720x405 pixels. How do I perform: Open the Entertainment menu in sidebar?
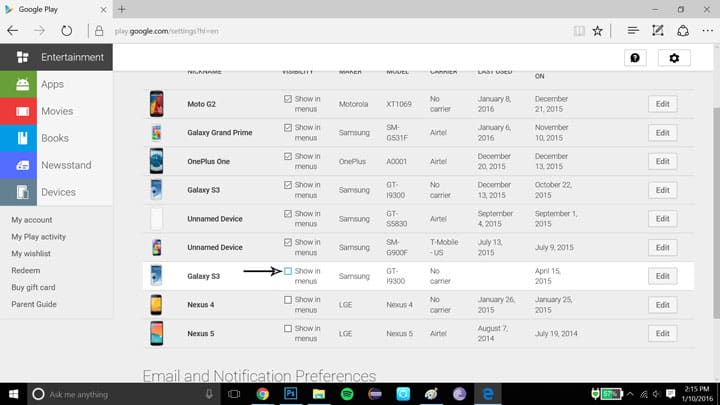click(x=56, y=57)
